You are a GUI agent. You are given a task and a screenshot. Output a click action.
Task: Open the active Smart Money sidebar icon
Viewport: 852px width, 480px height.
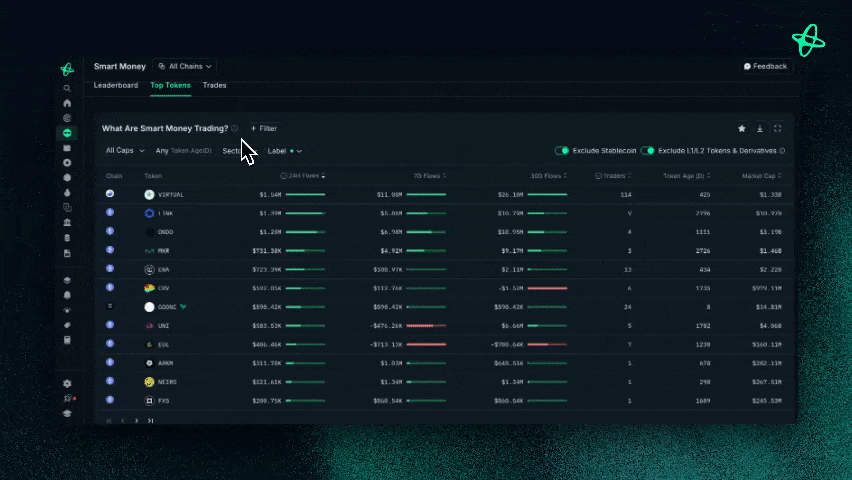67,133
